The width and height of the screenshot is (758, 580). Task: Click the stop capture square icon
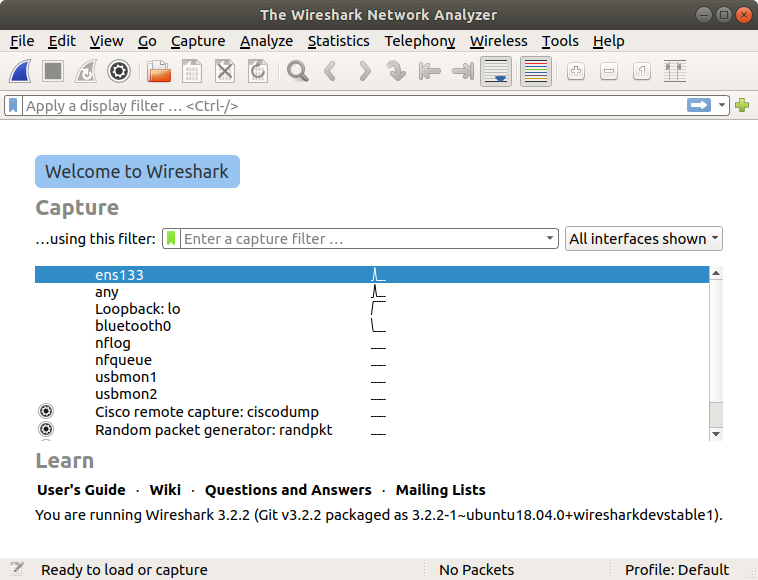[53, 72]
